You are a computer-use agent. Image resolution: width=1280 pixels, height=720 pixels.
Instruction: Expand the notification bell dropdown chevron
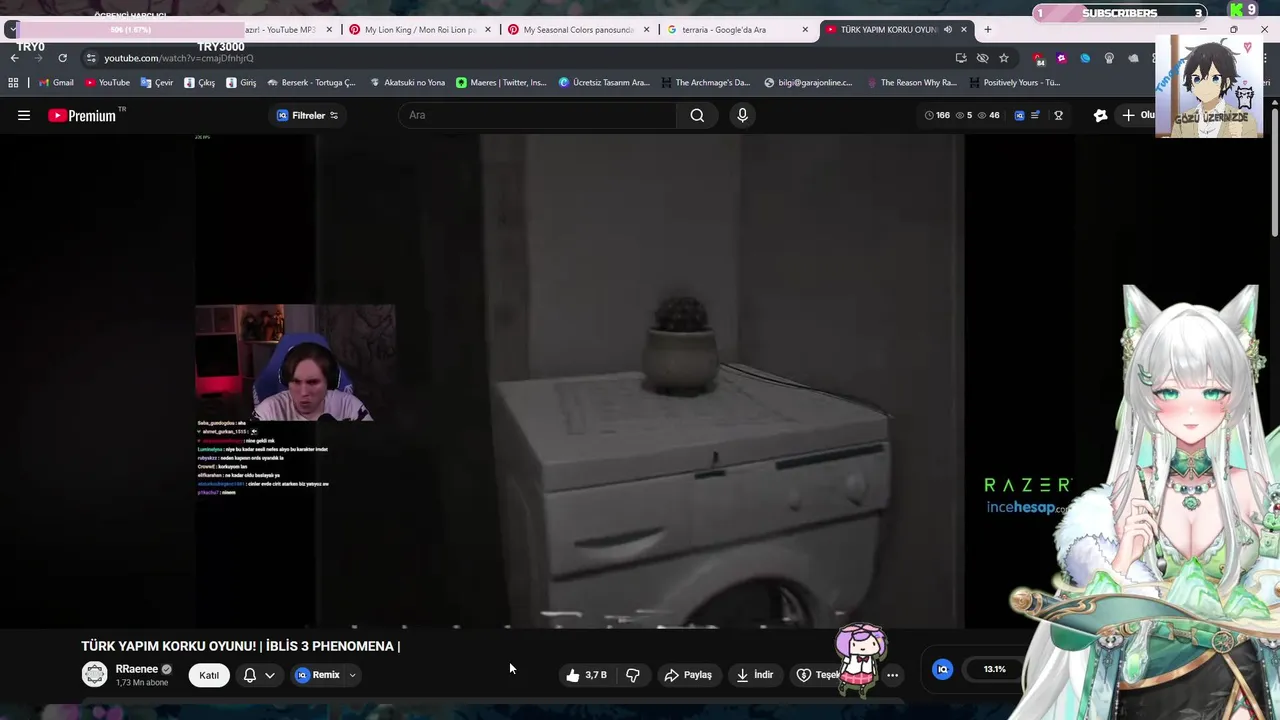click(x=269, y=675)
